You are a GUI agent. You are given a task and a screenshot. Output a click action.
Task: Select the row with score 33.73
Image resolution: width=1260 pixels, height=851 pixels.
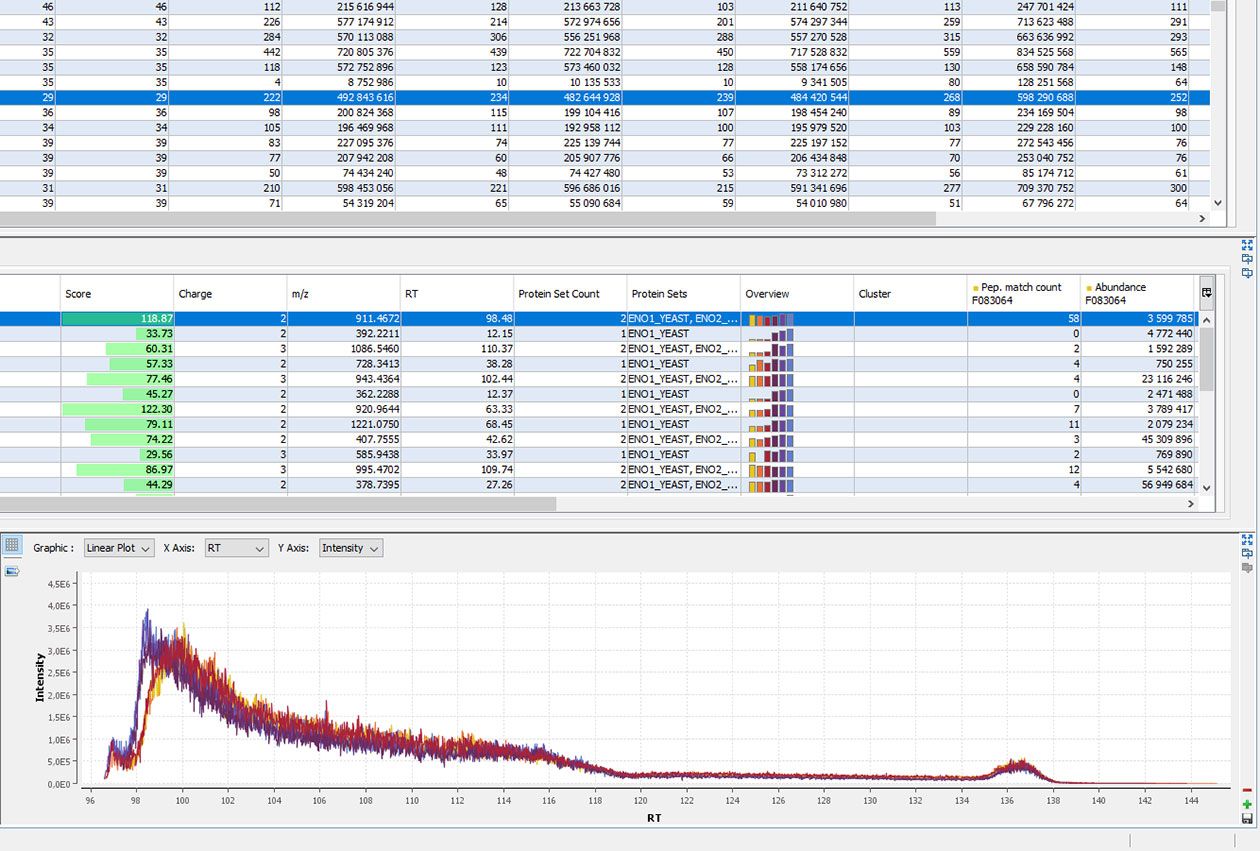point(598,334)
